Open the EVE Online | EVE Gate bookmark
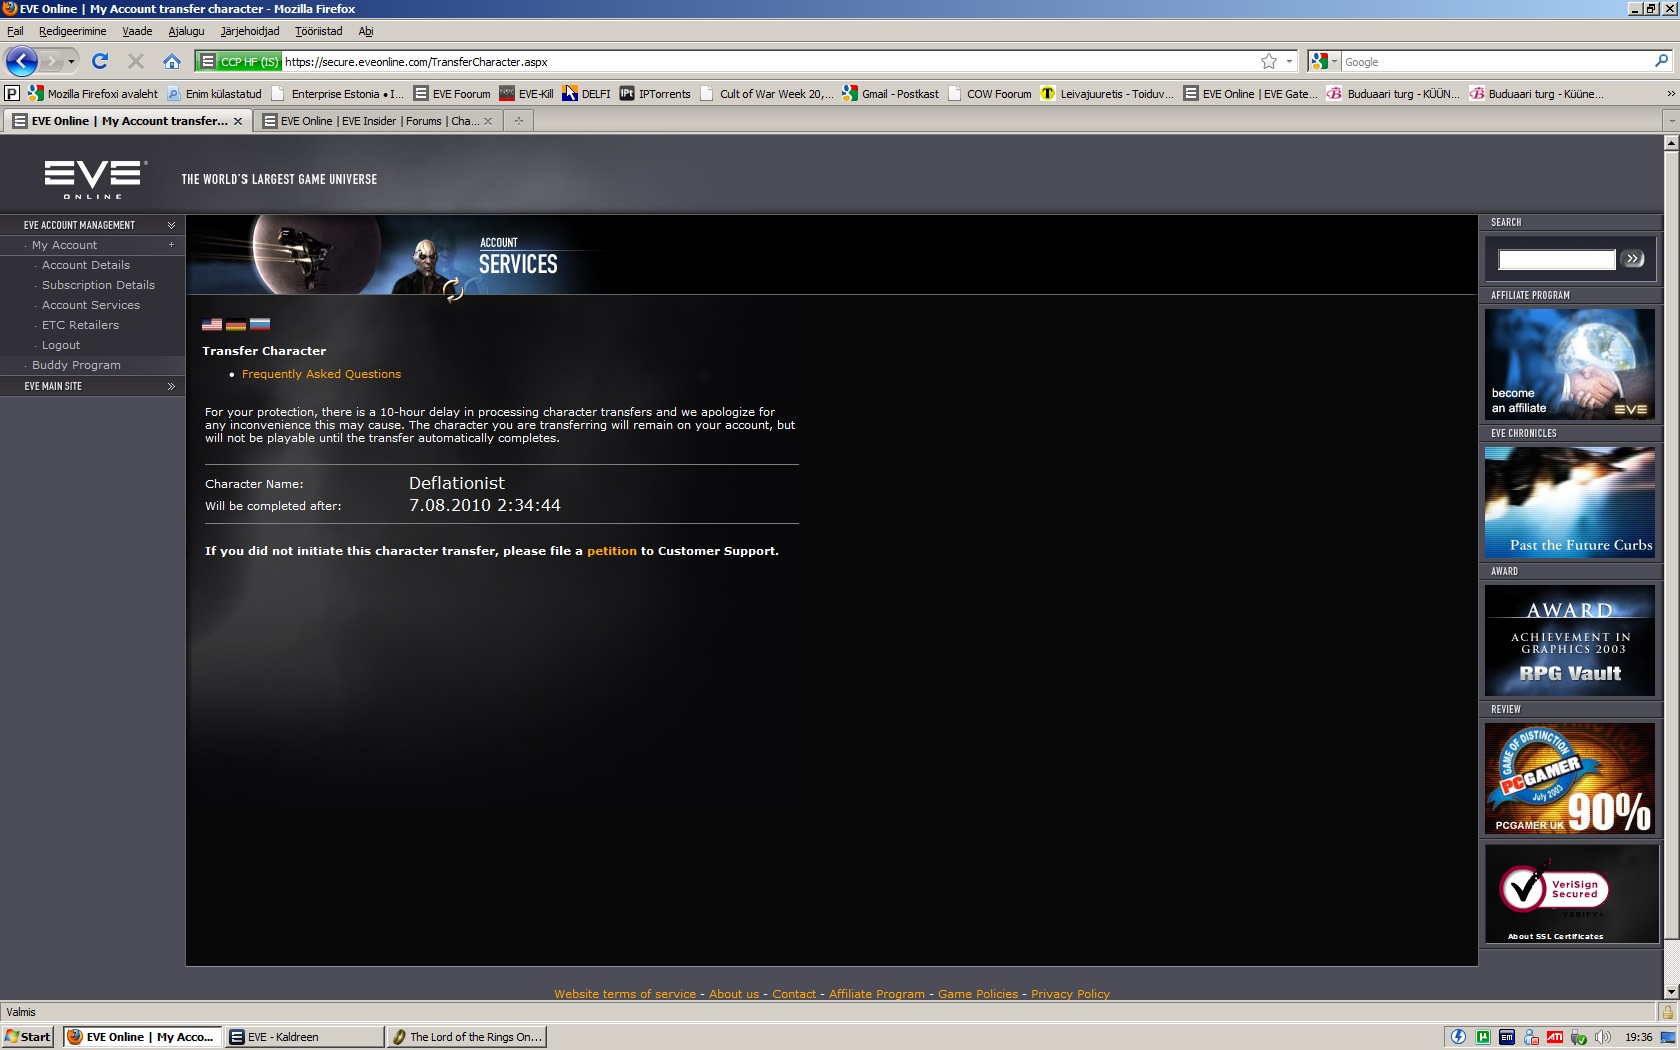The image size is (1680, 1050). (1250, 93)
